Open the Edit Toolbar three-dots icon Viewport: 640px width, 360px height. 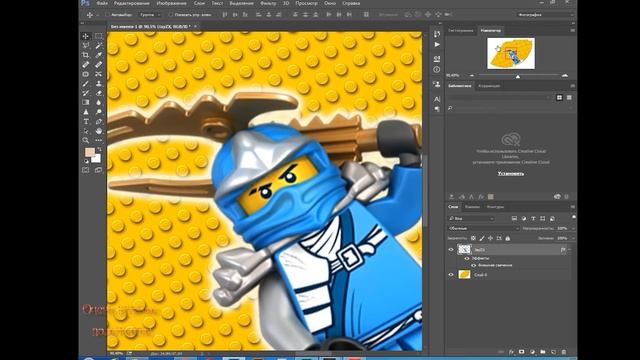coord(99,140)
